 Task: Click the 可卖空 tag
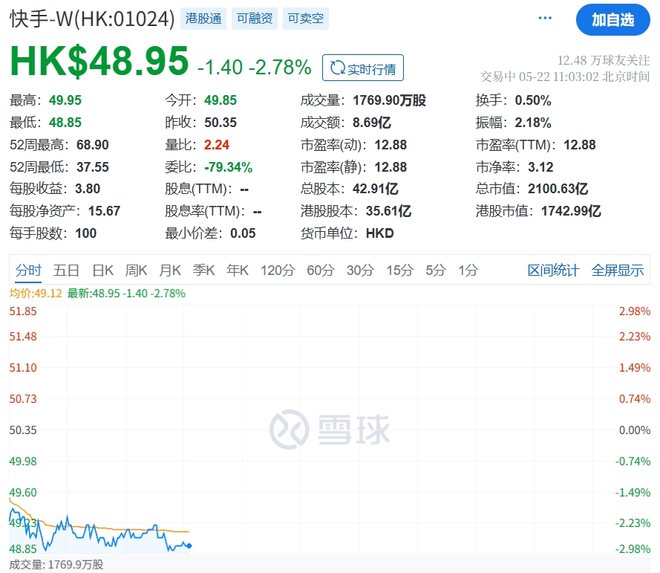click(304, 19)
